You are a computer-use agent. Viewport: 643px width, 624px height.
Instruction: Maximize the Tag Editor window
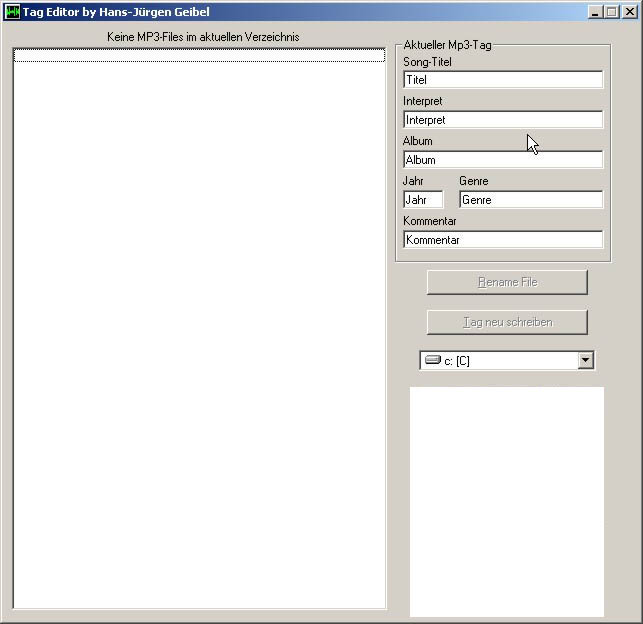pyautogui.click(x=611, y=12)
